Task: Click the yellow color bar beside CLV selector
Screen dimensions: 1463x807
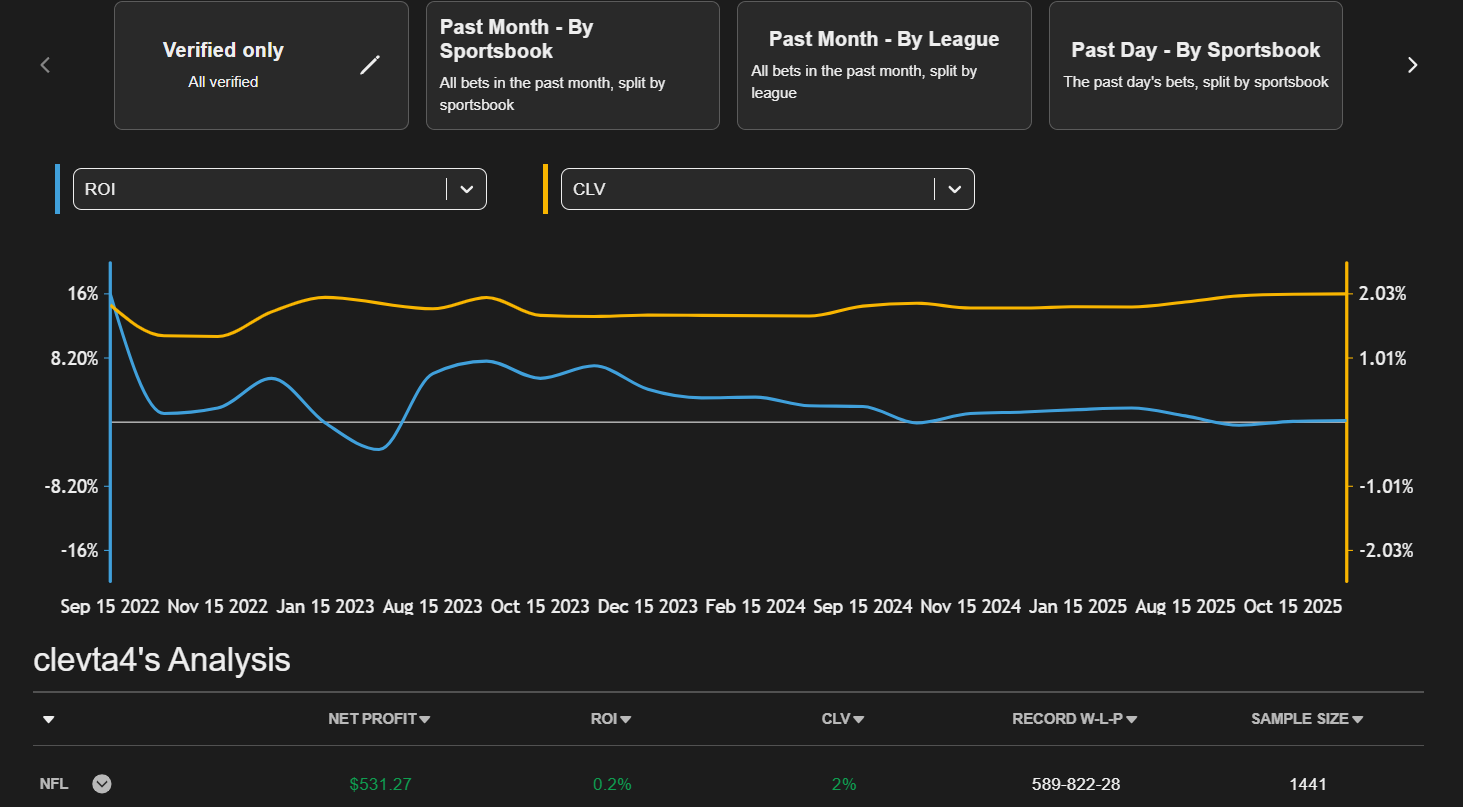Action: (546, 189)
